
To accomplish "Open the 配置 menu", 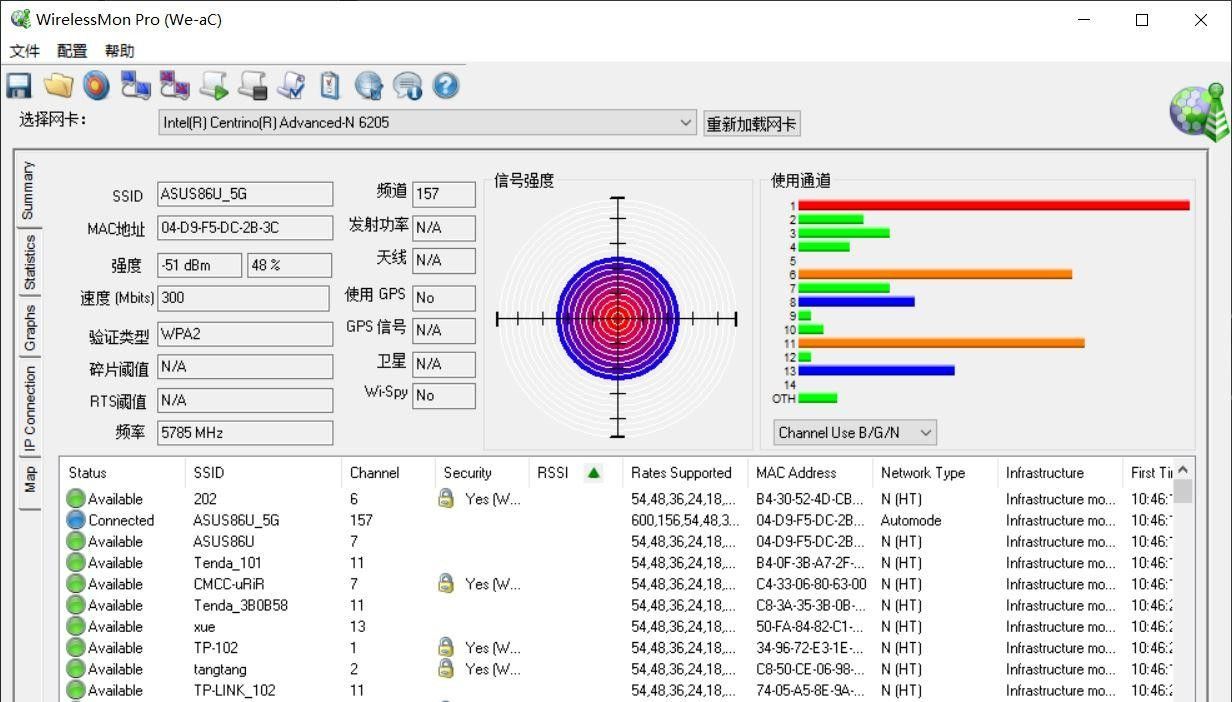I will click(x=72, y=51).
